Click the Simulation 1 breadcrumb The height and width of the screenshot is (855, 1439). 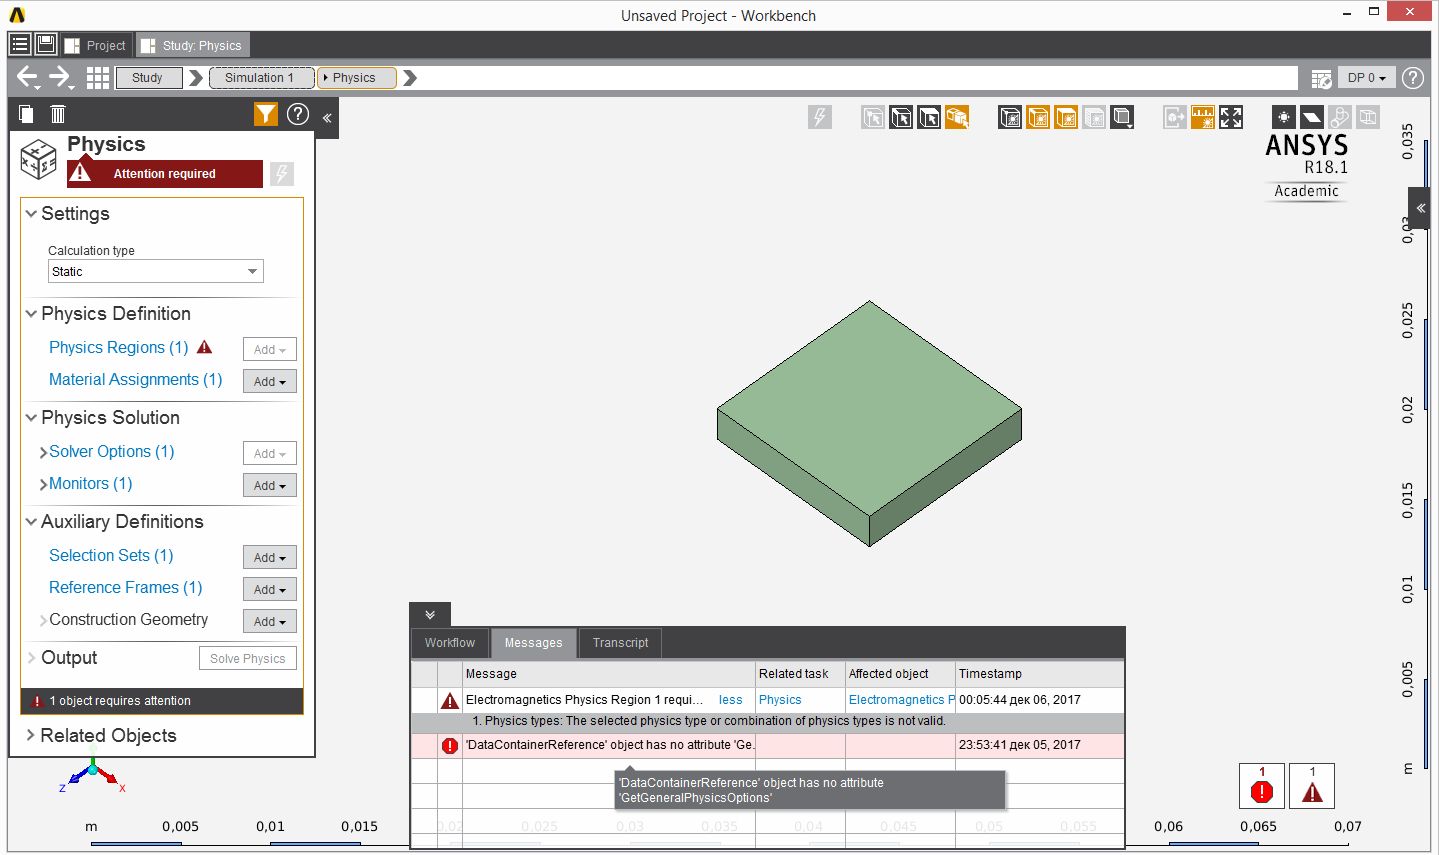coord(261,77)
